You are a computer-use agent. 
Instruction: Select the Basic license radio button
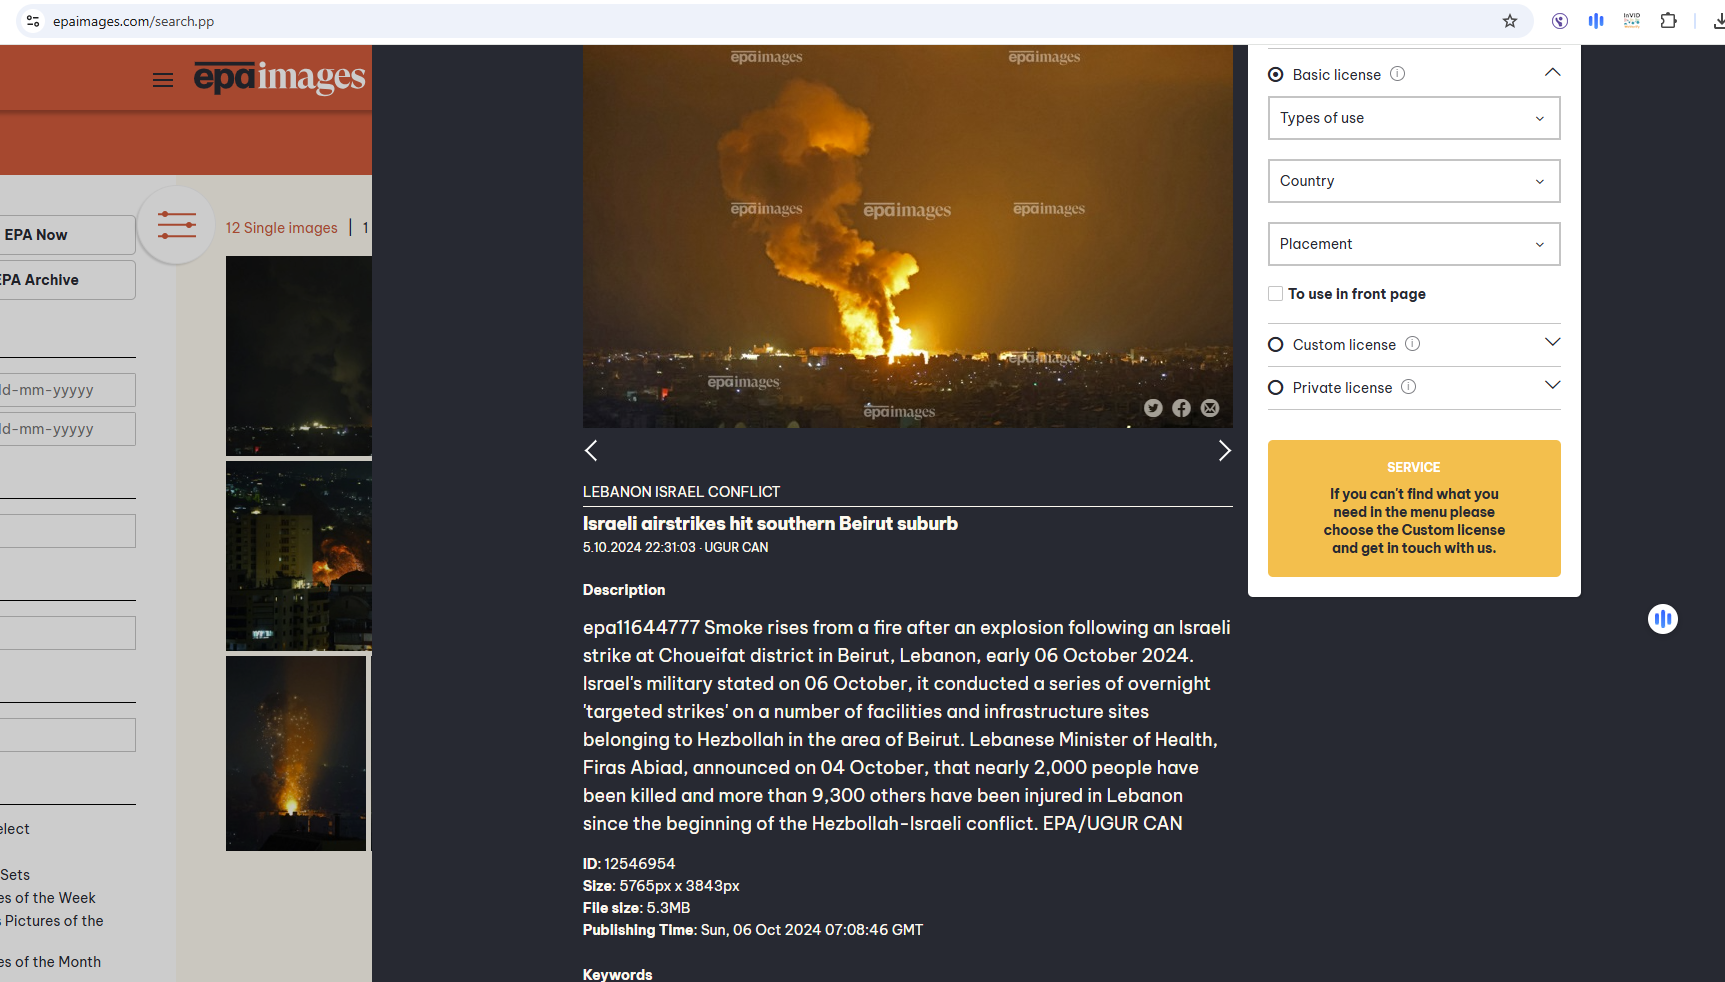pyautogui.click(x=1276, y=75)
